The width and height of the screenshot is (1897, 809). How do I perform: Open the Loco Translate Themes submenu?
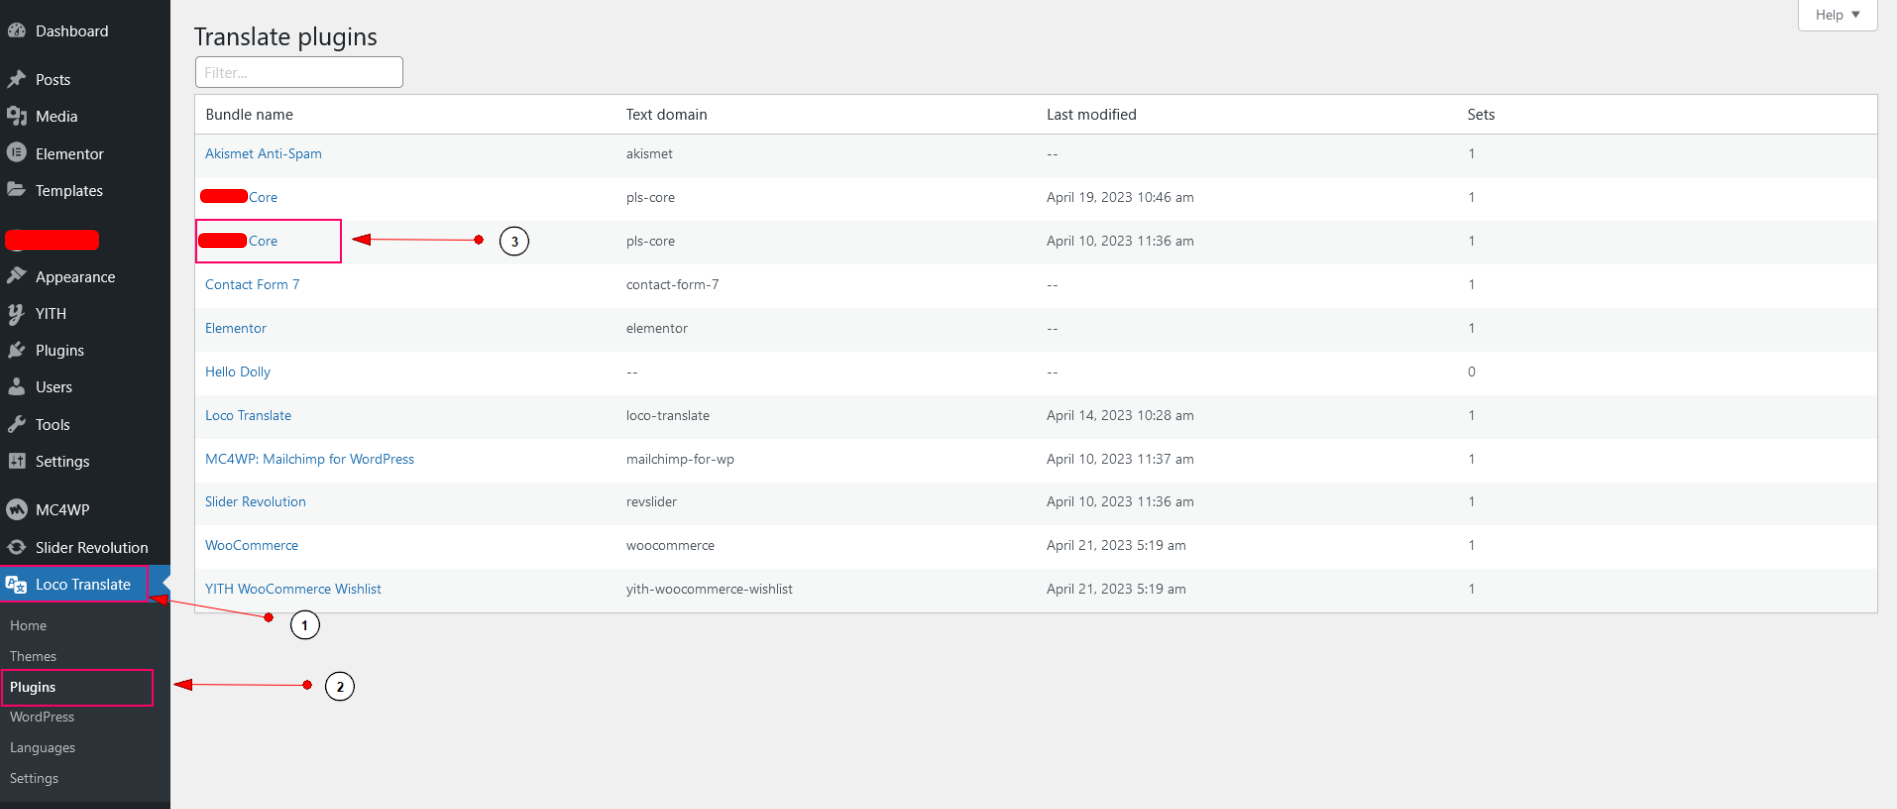click(33, 656)
